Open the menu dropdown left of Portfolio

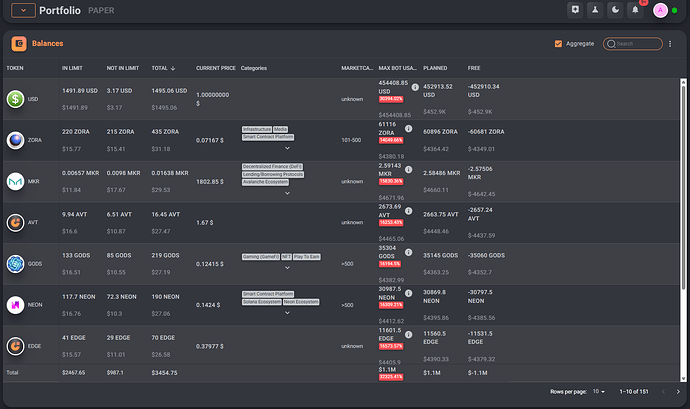pos(22,11)
